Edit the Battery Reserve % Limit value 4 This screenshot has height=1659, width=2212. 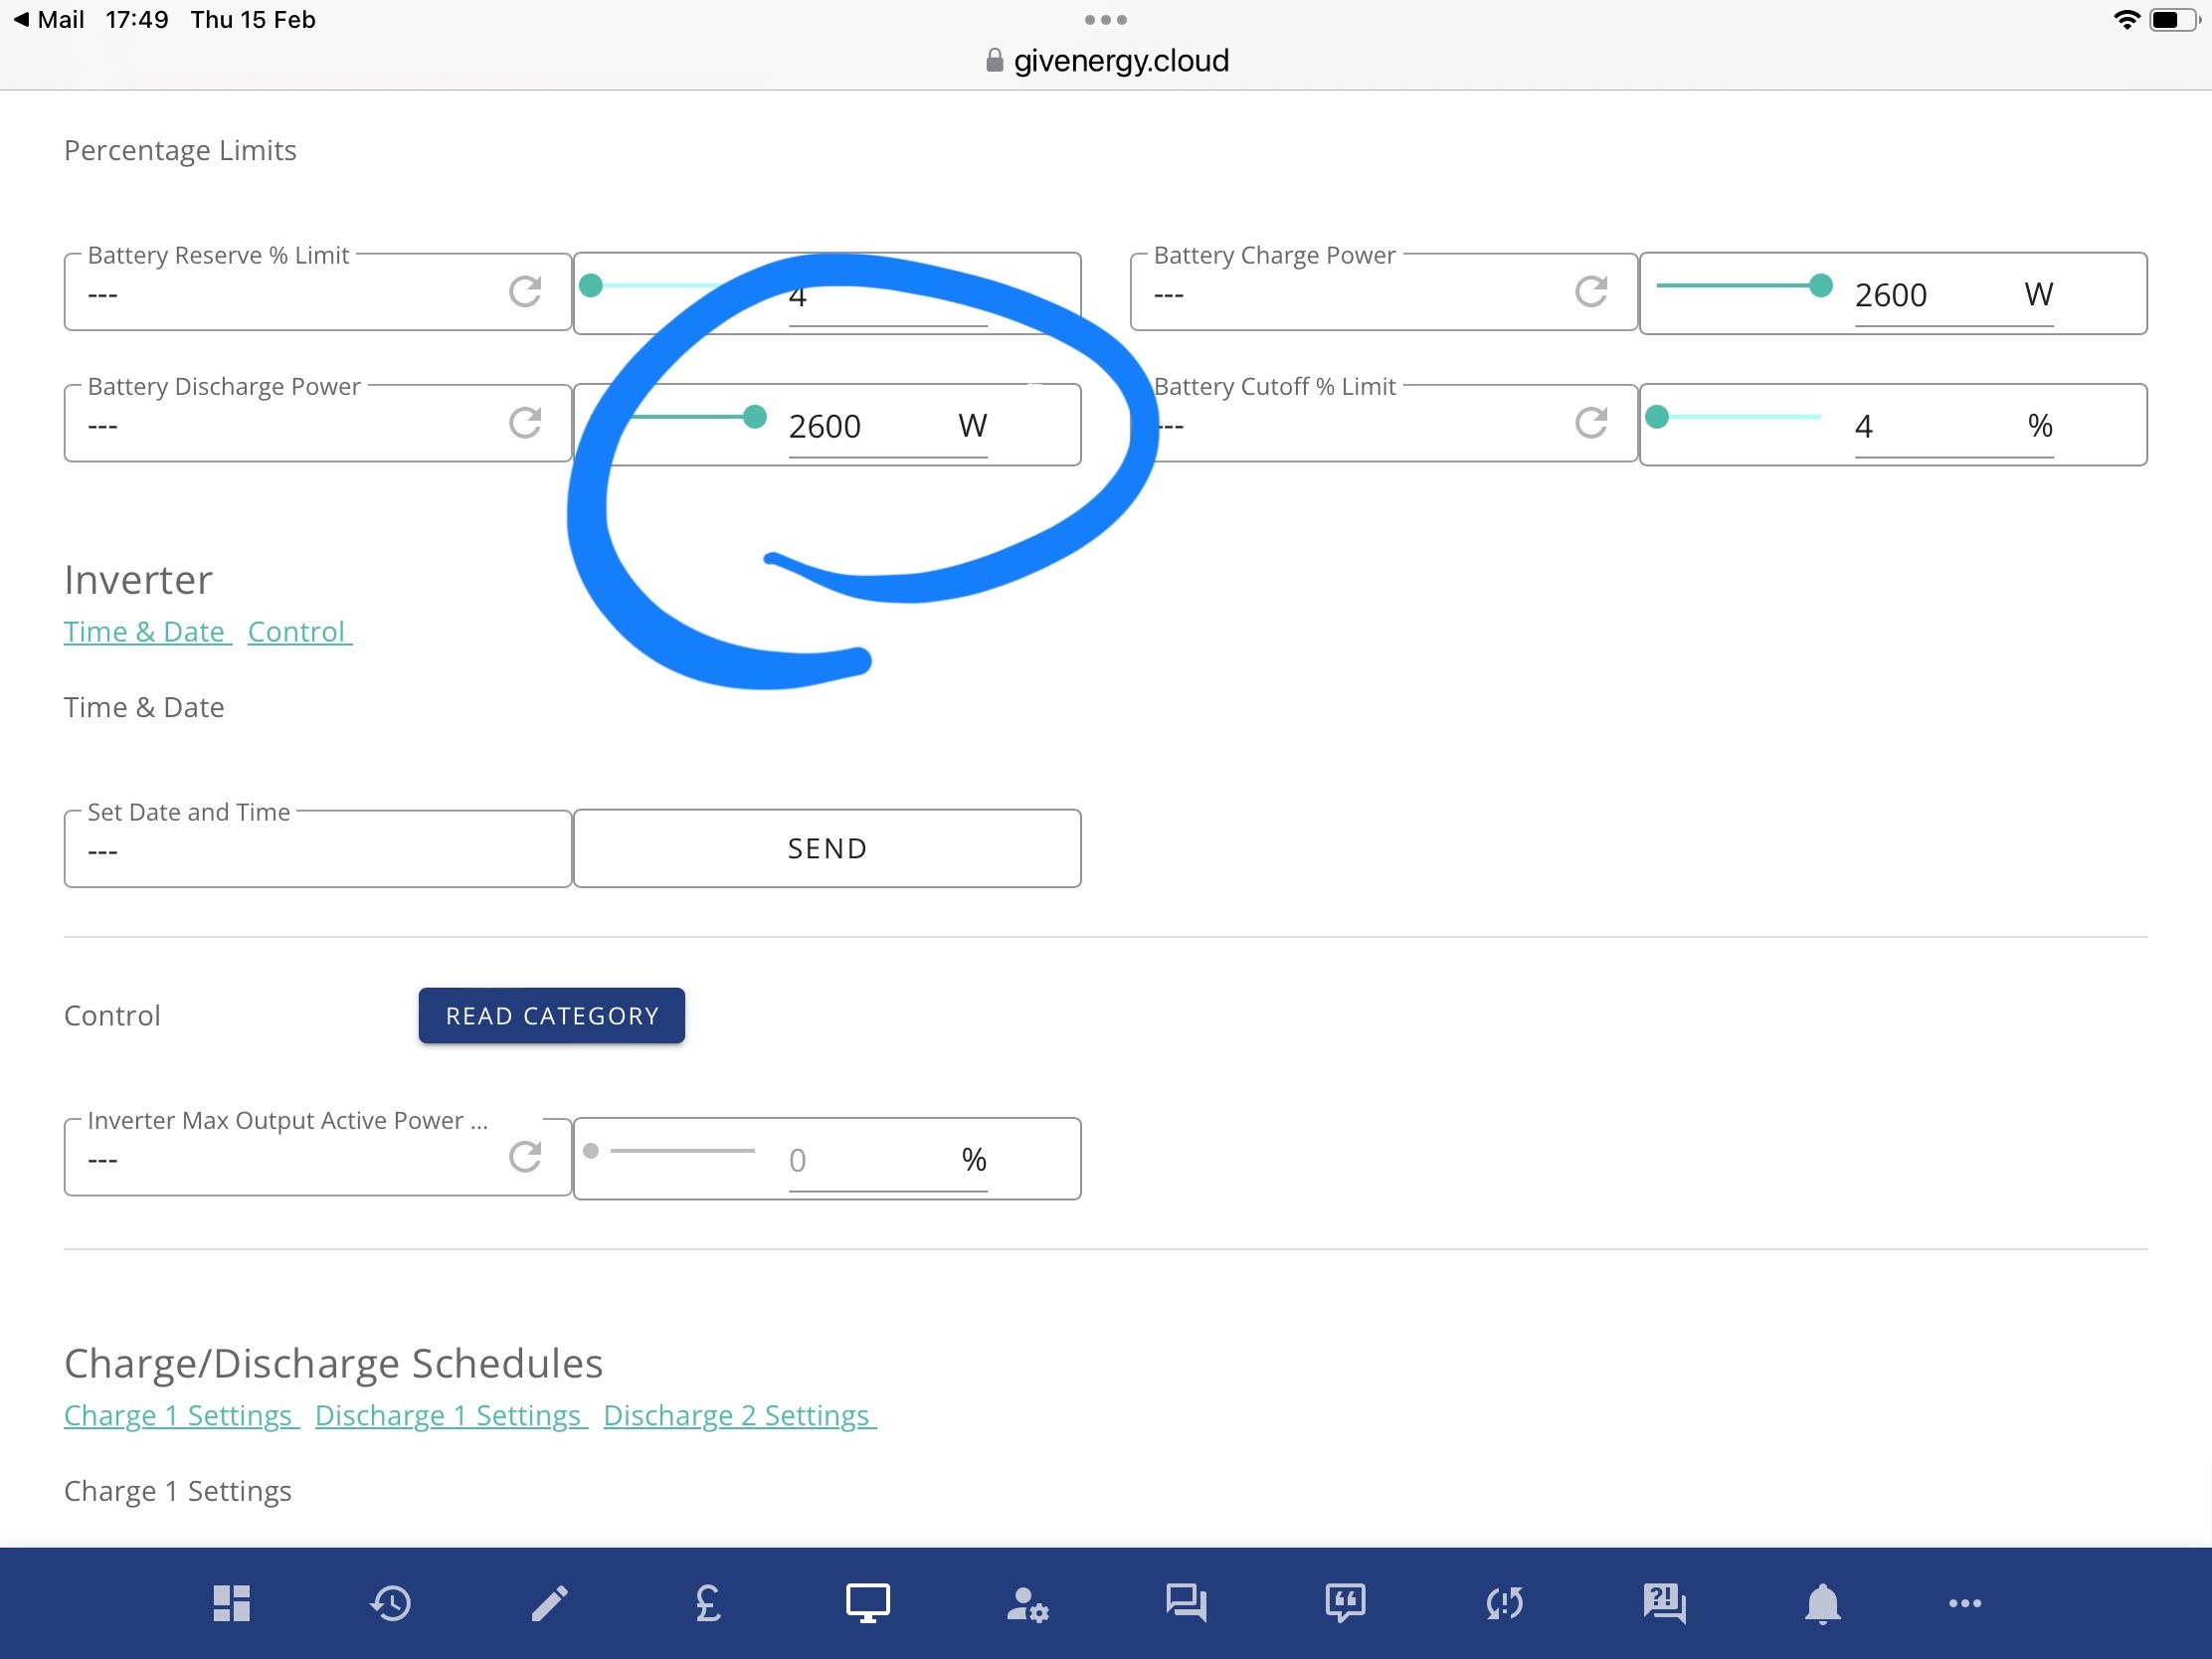(887, 296)
